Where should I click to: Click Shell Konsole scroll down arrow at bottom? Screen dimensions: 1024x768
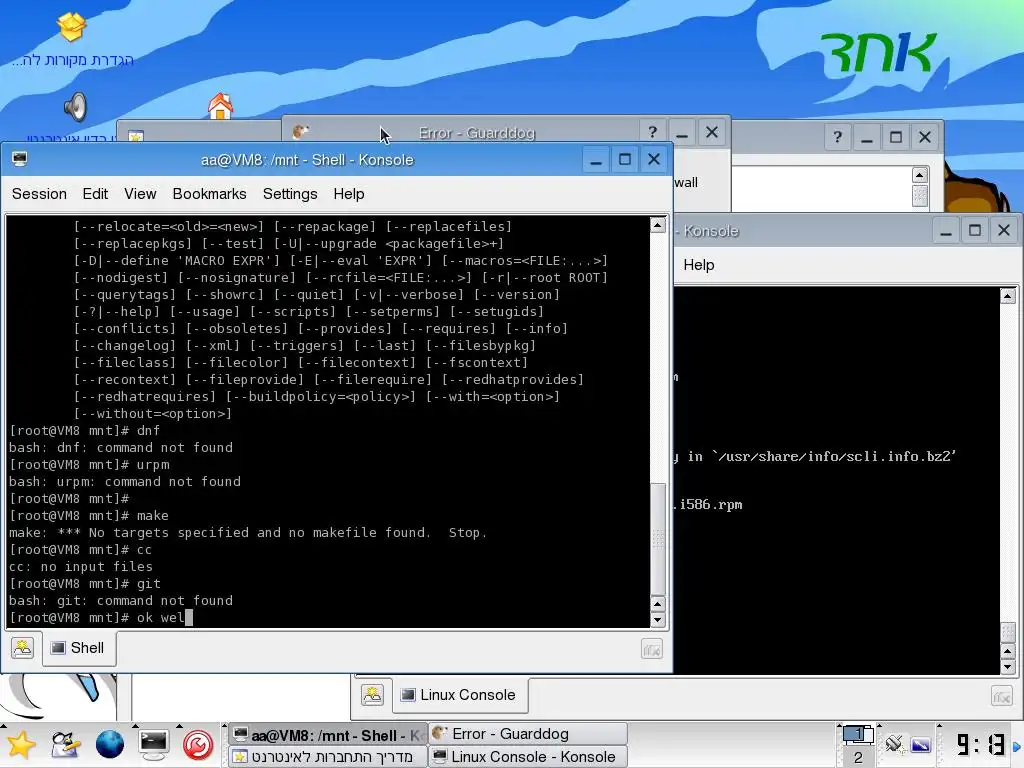[658, 620]
